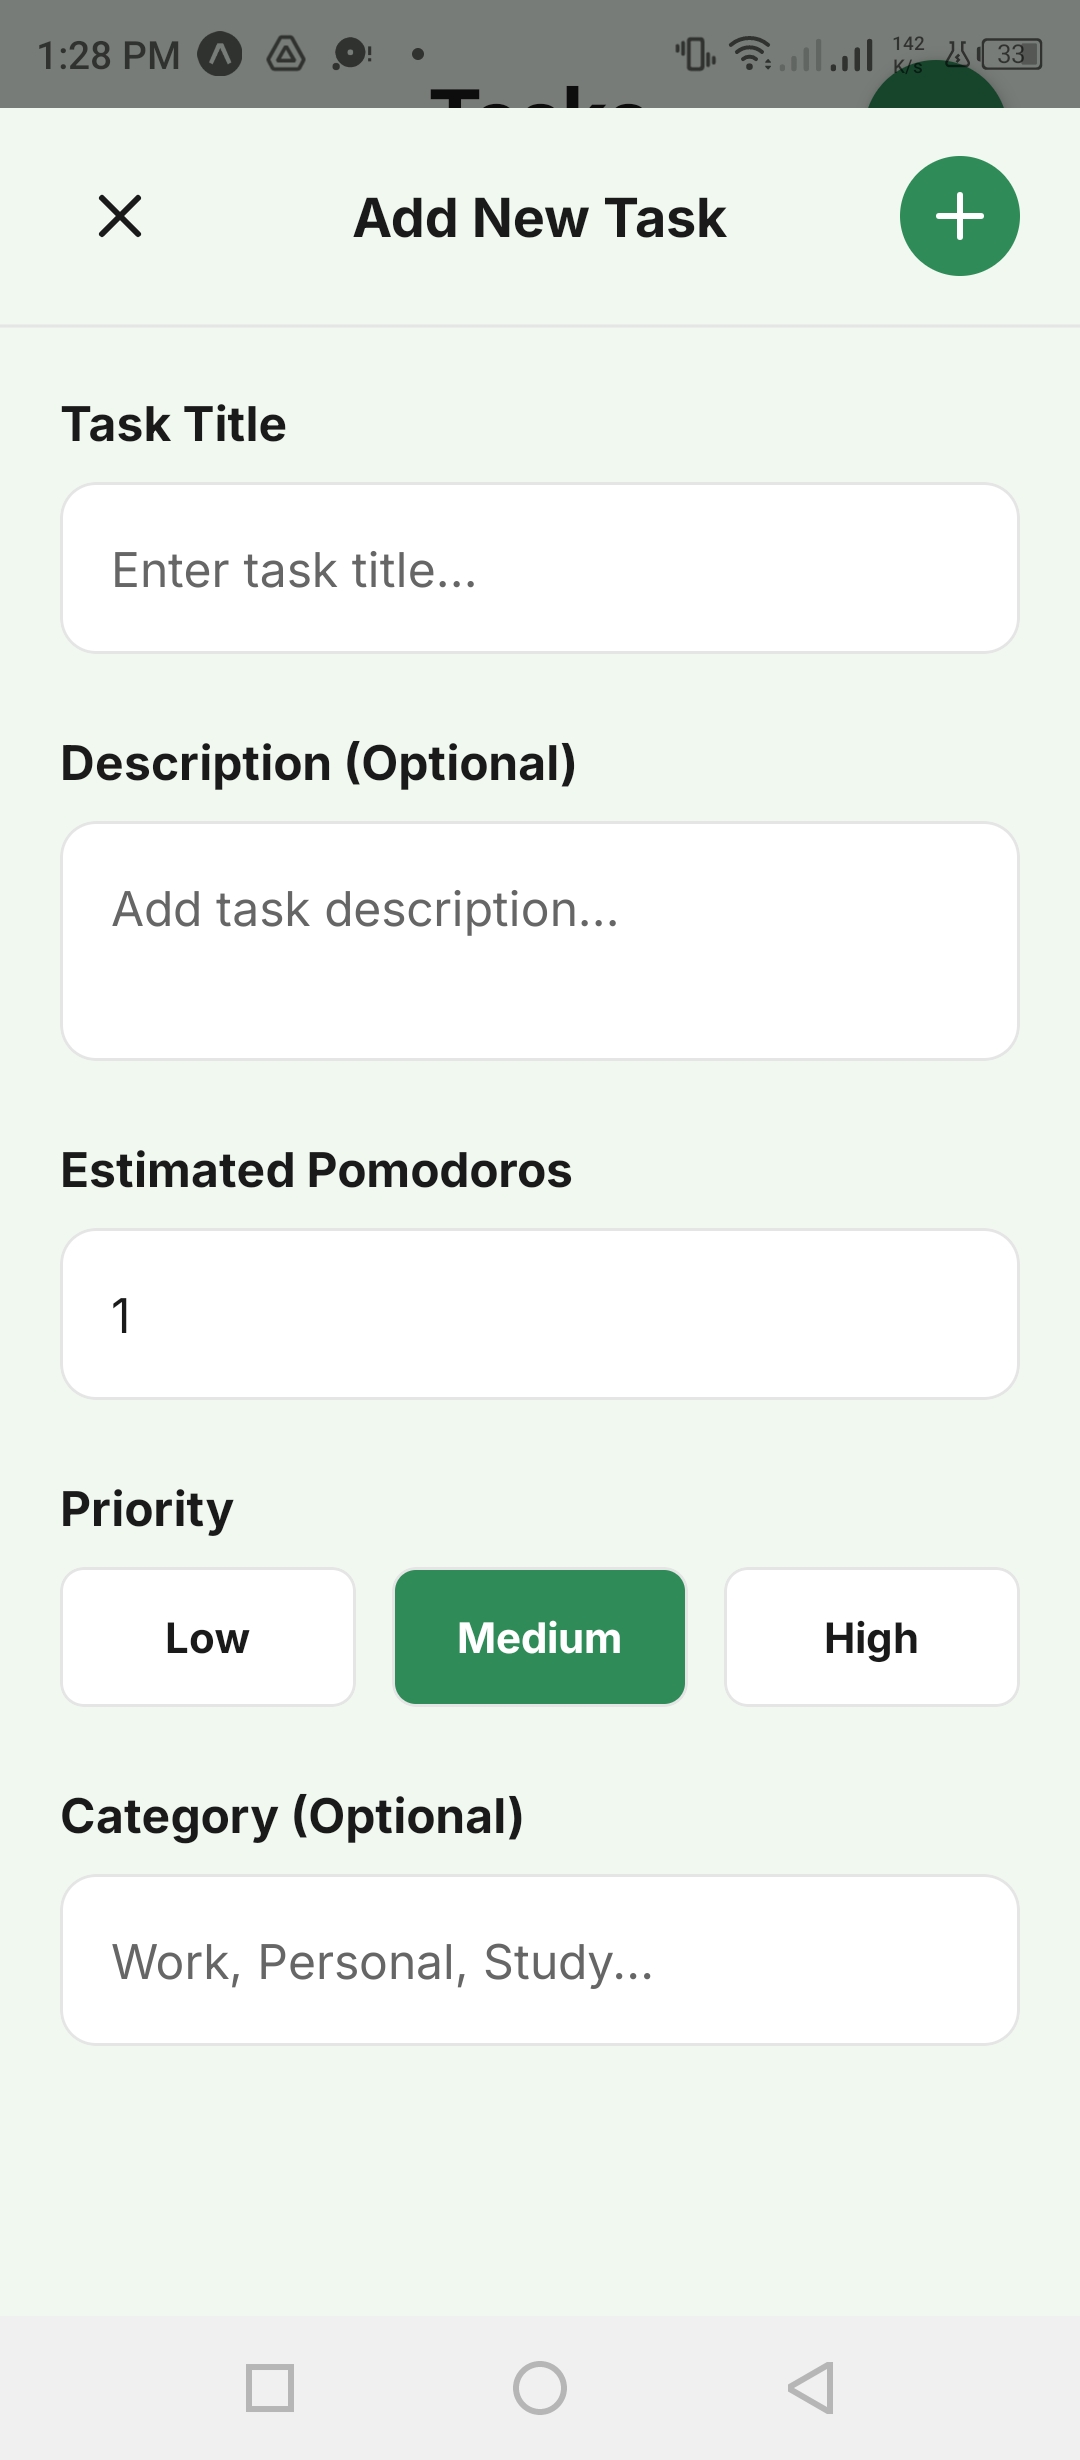Tap the Category optional input box
This screenshot has width=1080, height=2460.
coord(540,1960)
